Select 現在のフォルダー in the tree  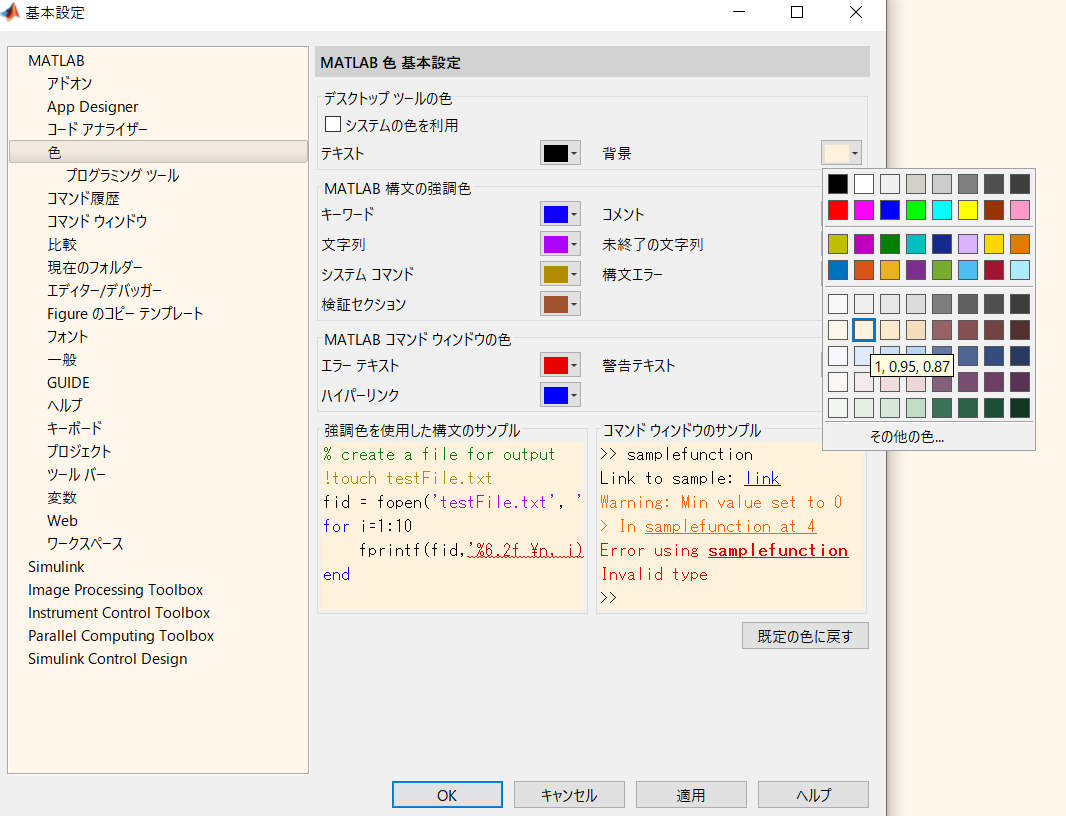(x=95, y=267)
